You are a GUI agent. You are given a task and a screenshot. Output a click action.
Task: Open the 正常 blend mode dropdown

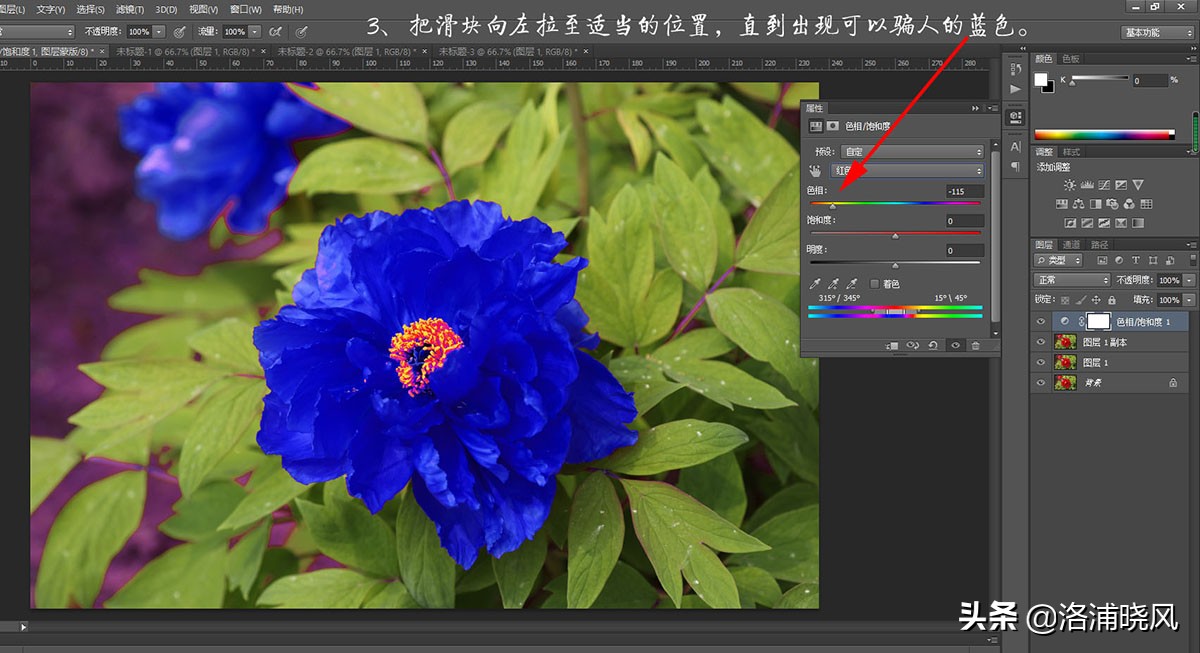(x=1072, y=280)
